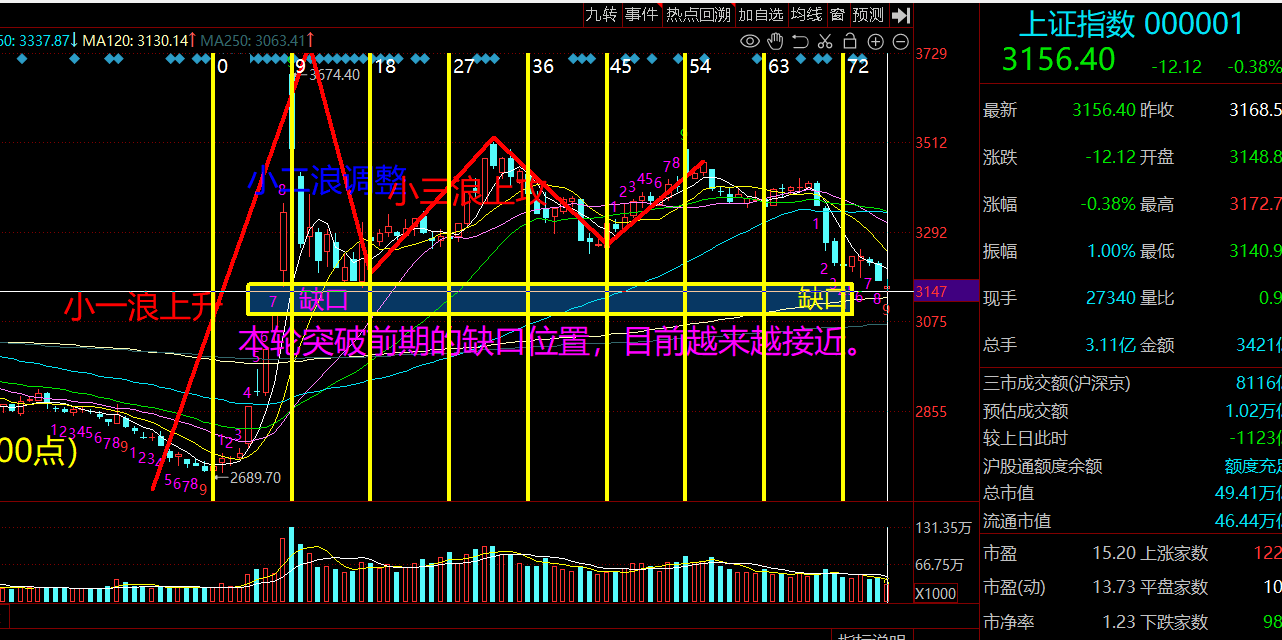This screenshot has width=1282, height=640.
Task: Click the 预测 forecast button
Action: [868, 15]
